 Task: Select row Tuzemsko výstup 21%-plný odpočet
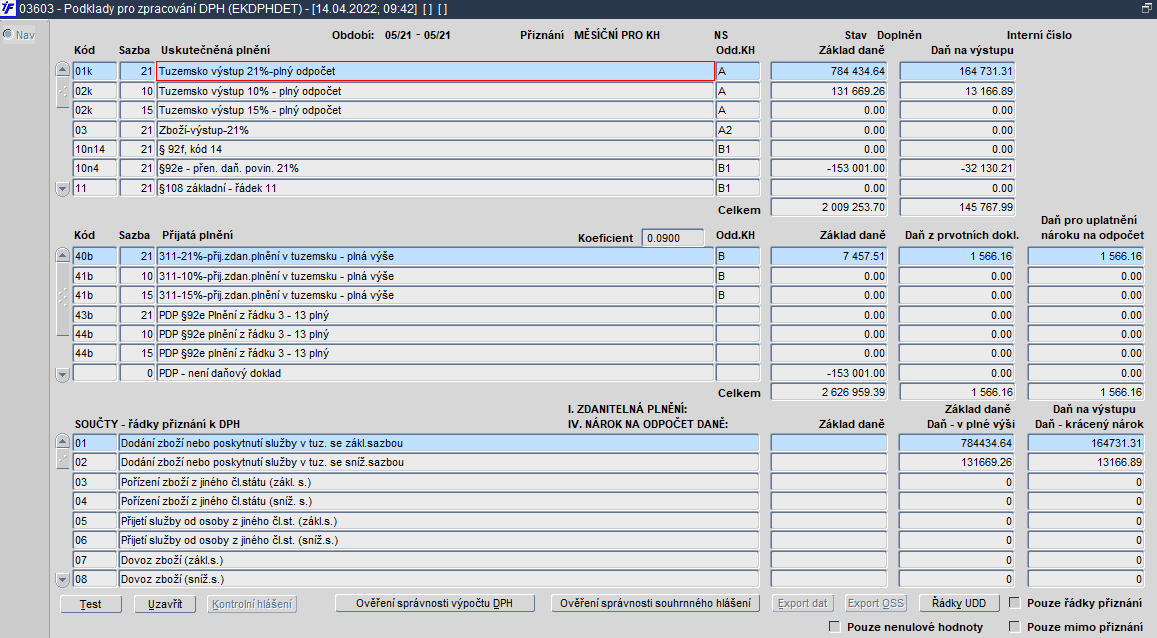click(x=435, y=72)
